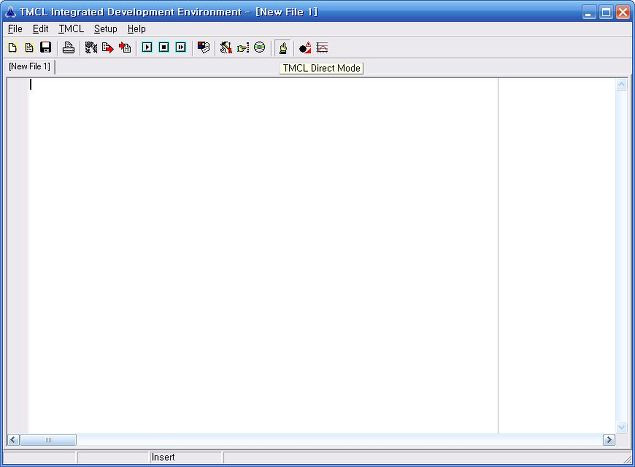Click the horizontal scrollbar thumb

48,440
